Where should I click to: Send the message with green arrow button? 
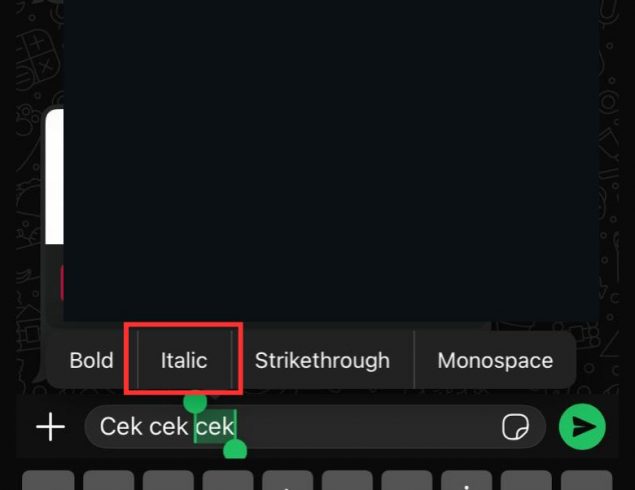pyautogui.click(x=582, y=427)
